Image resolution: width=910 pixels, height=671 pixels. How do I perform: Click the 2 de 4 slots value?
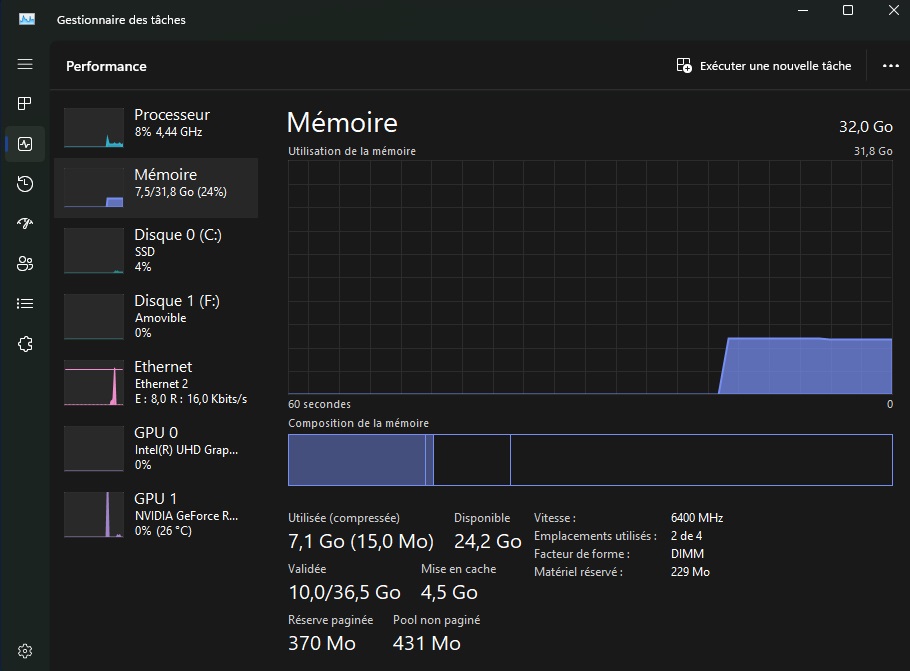[x=687, y=536]
